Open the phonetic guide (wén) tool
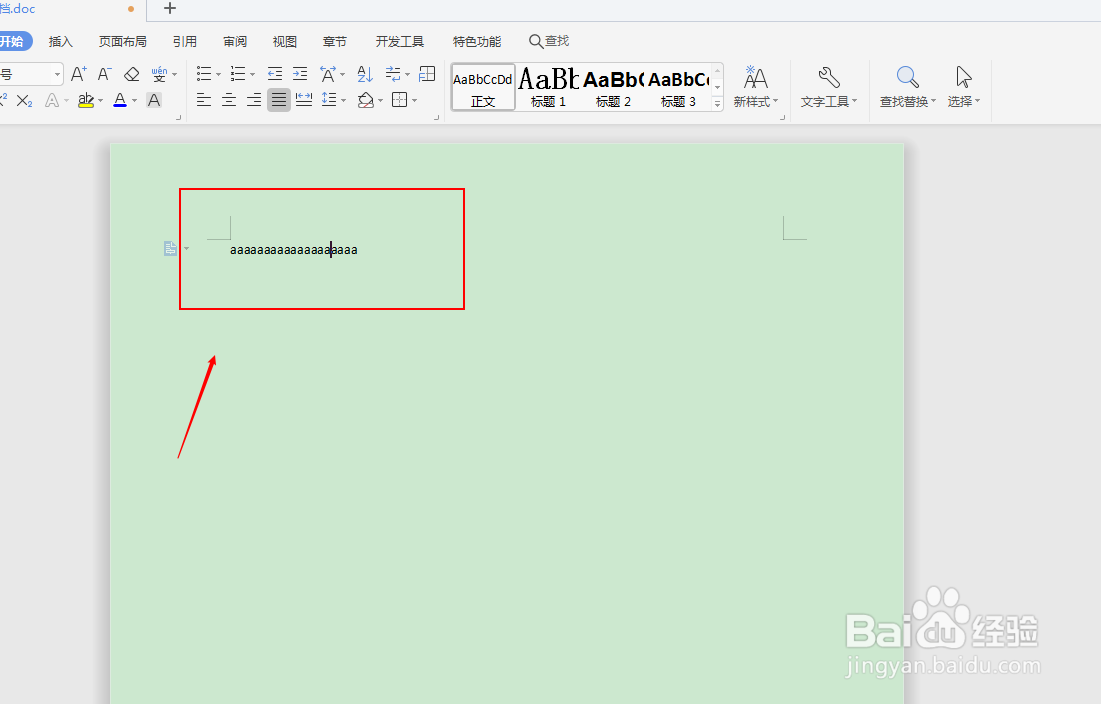The width and height of the screenshot is (1101, 704). click(159, 74)
